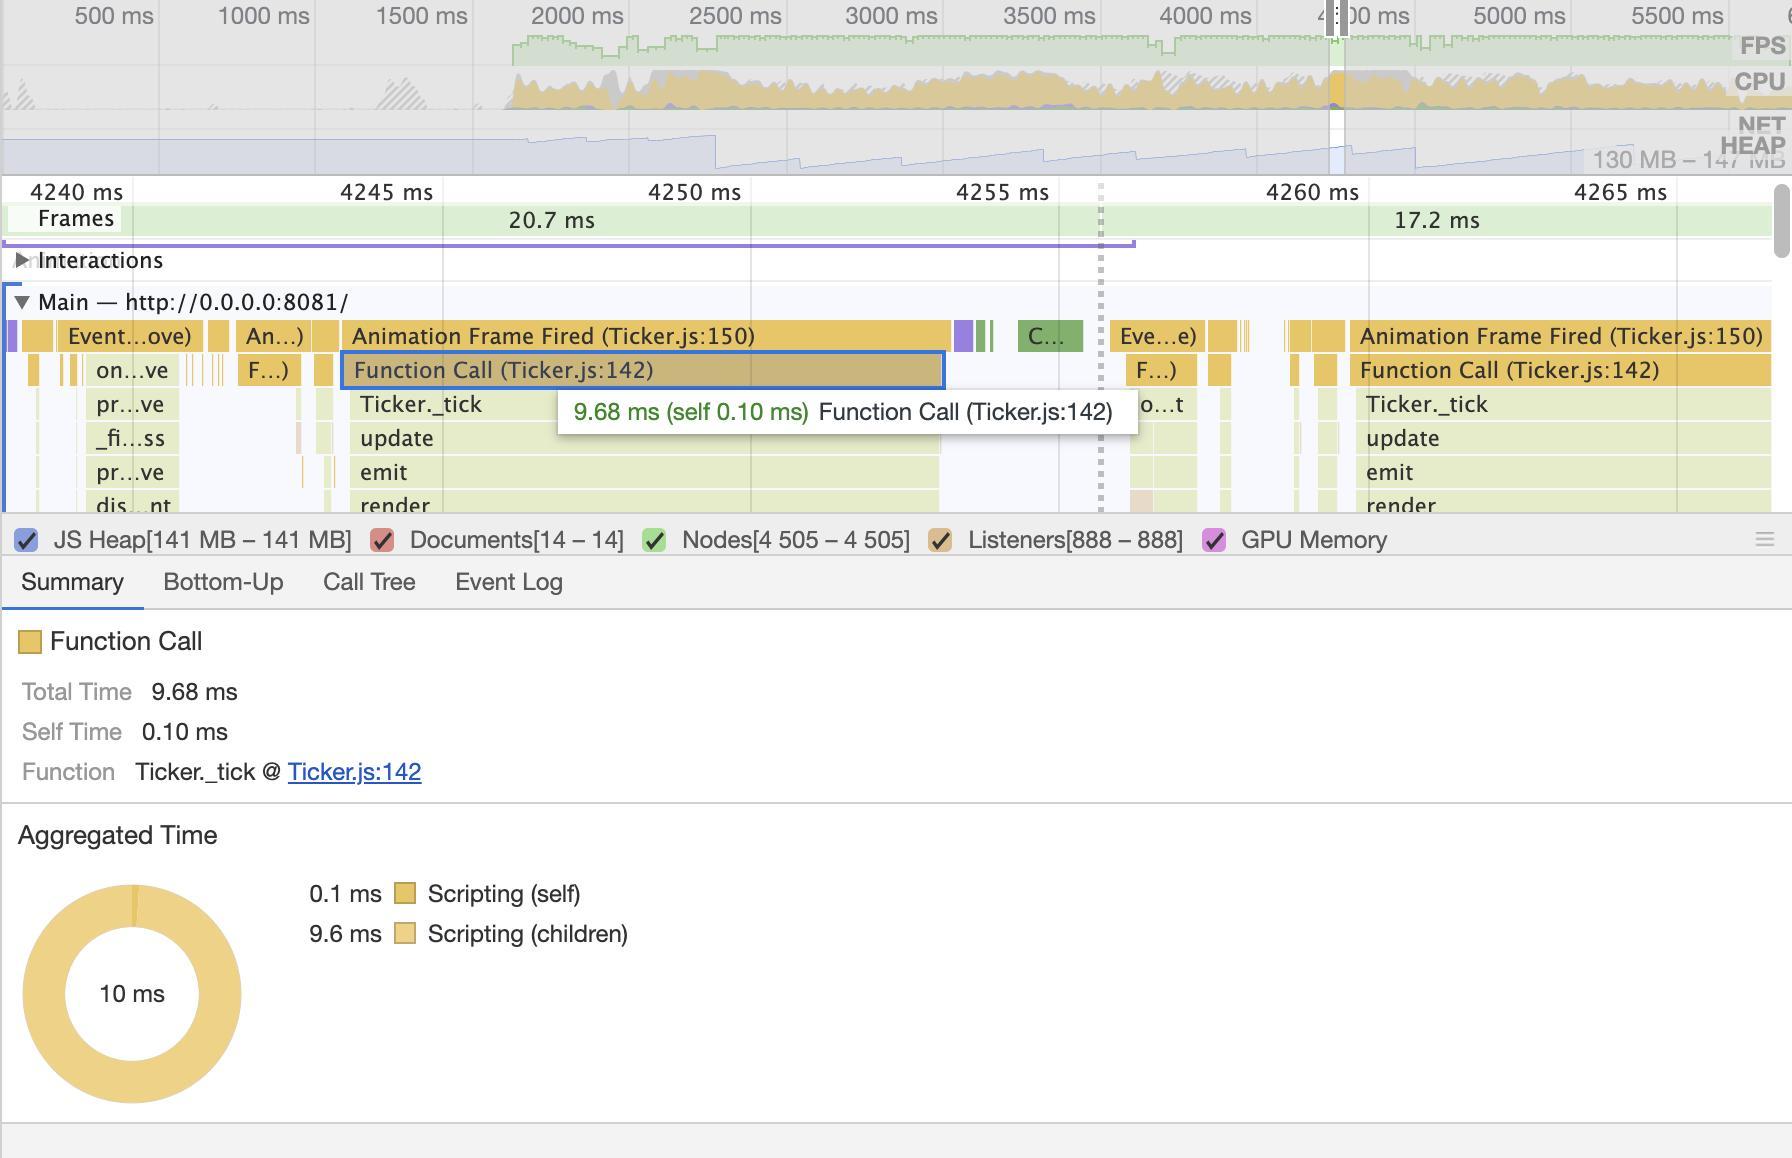Collapse the Main thread track
1792x1158 pixels.
point(21,302)
